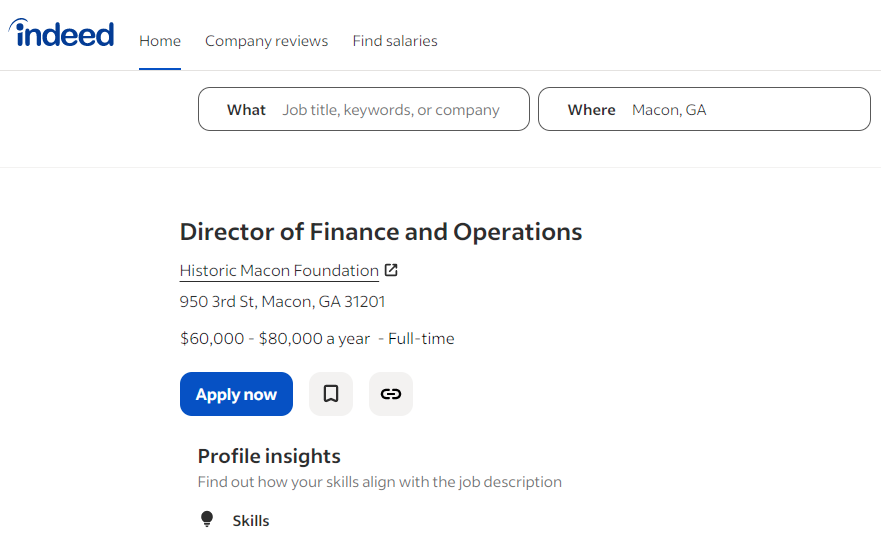
Task: Click the lightbulb icon next to Skills
Action: coord(207,519)
